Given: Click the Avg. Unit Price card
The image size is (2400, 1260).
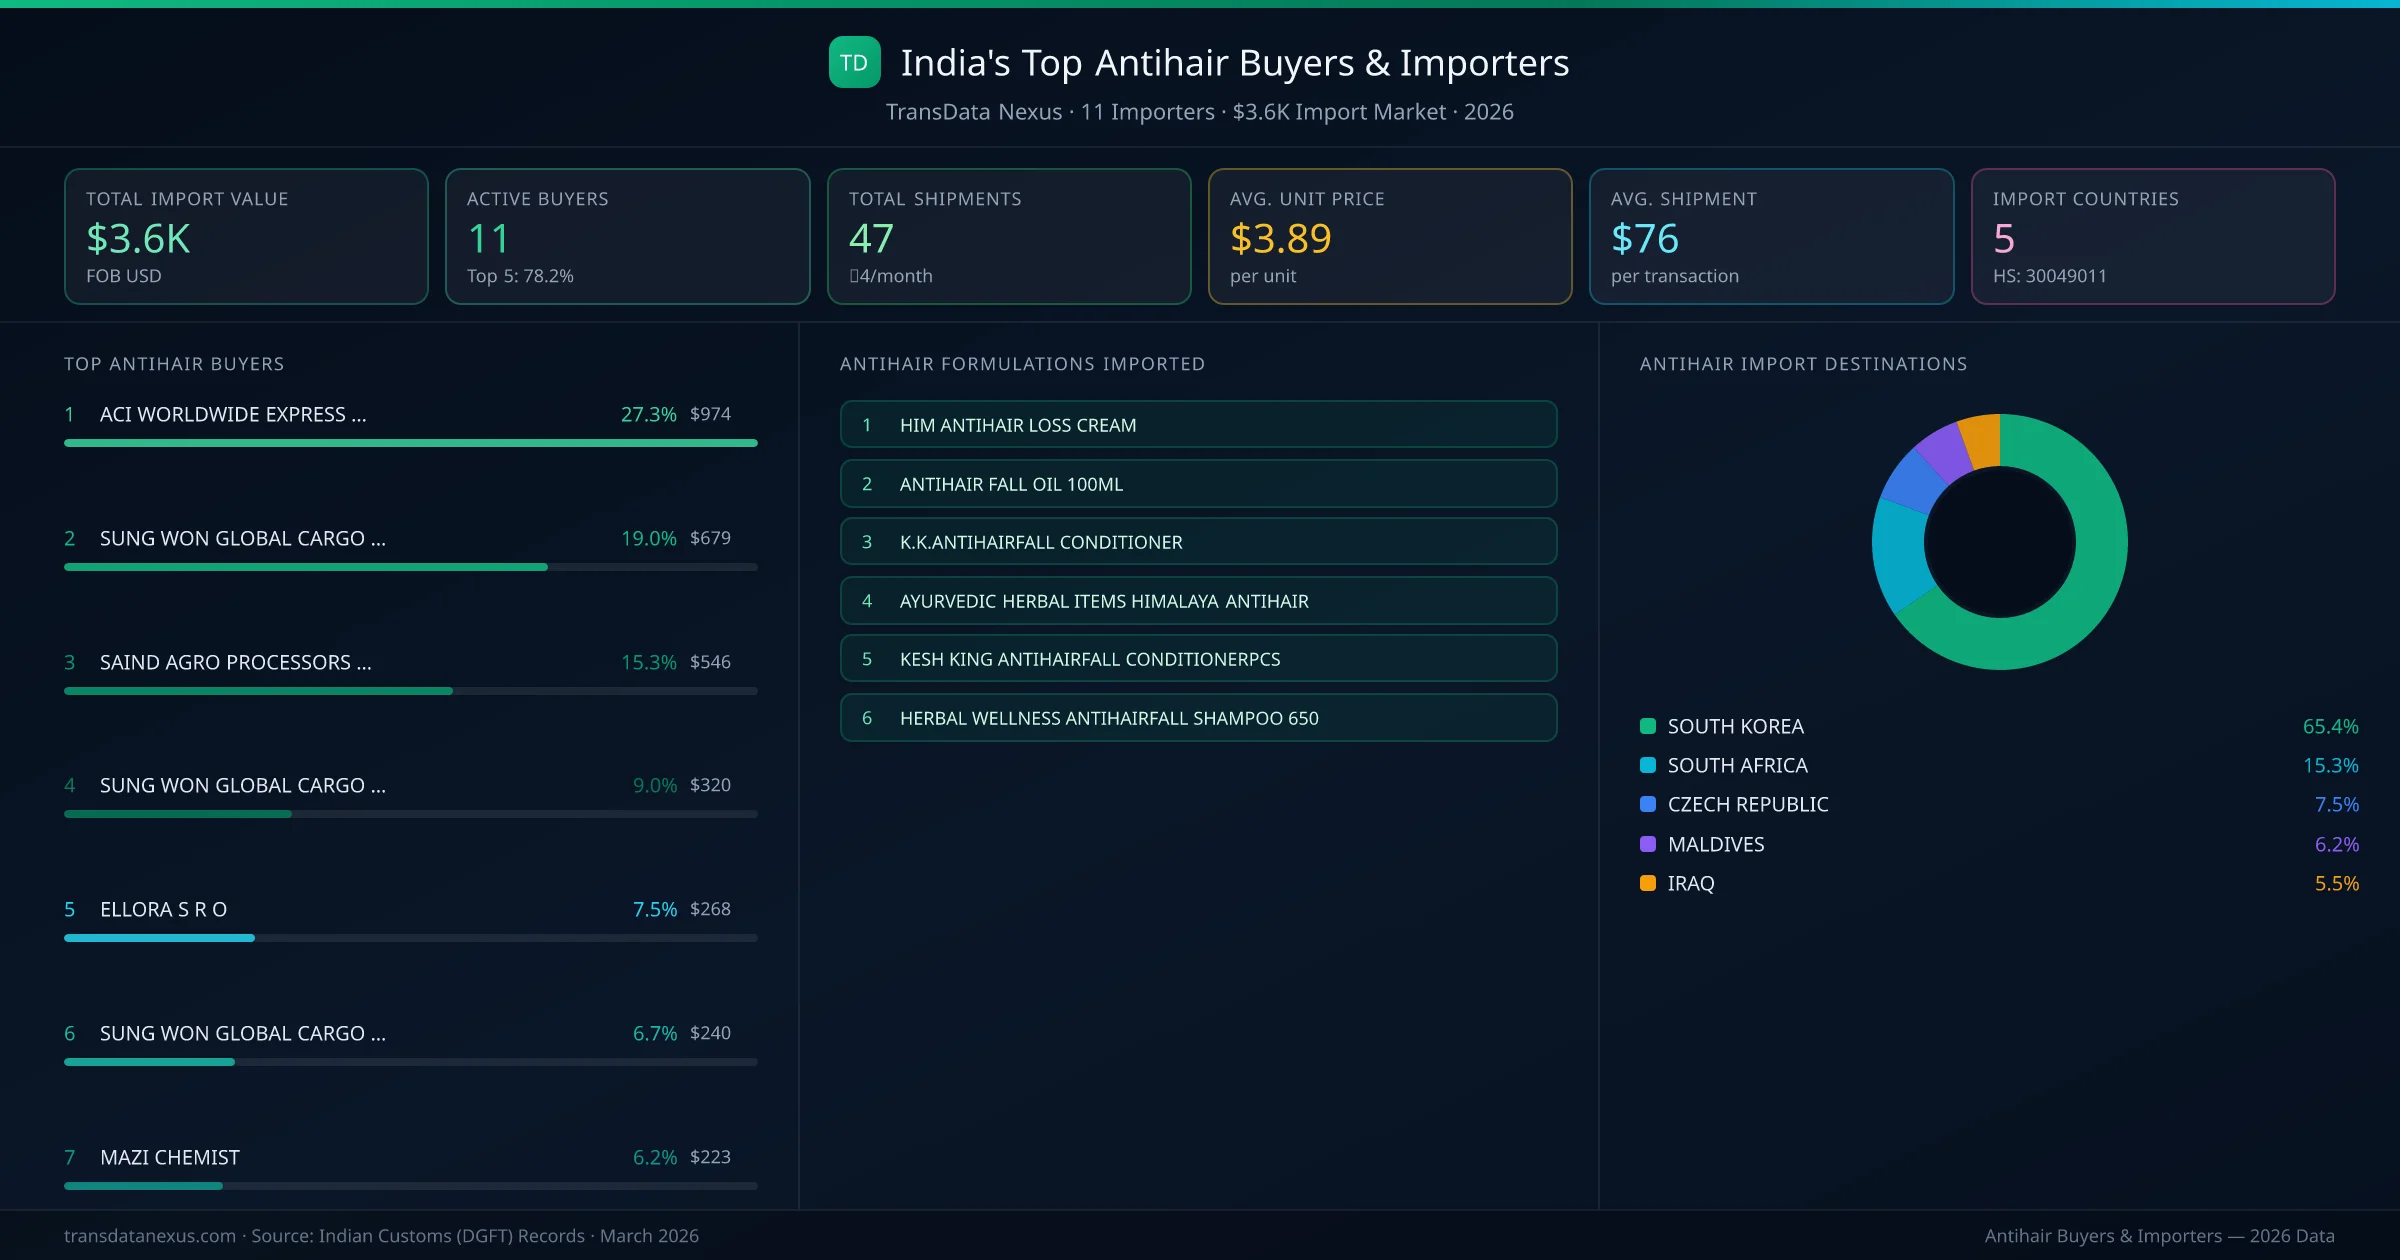Looking at the screenshot, I should tap(1389, 236).
